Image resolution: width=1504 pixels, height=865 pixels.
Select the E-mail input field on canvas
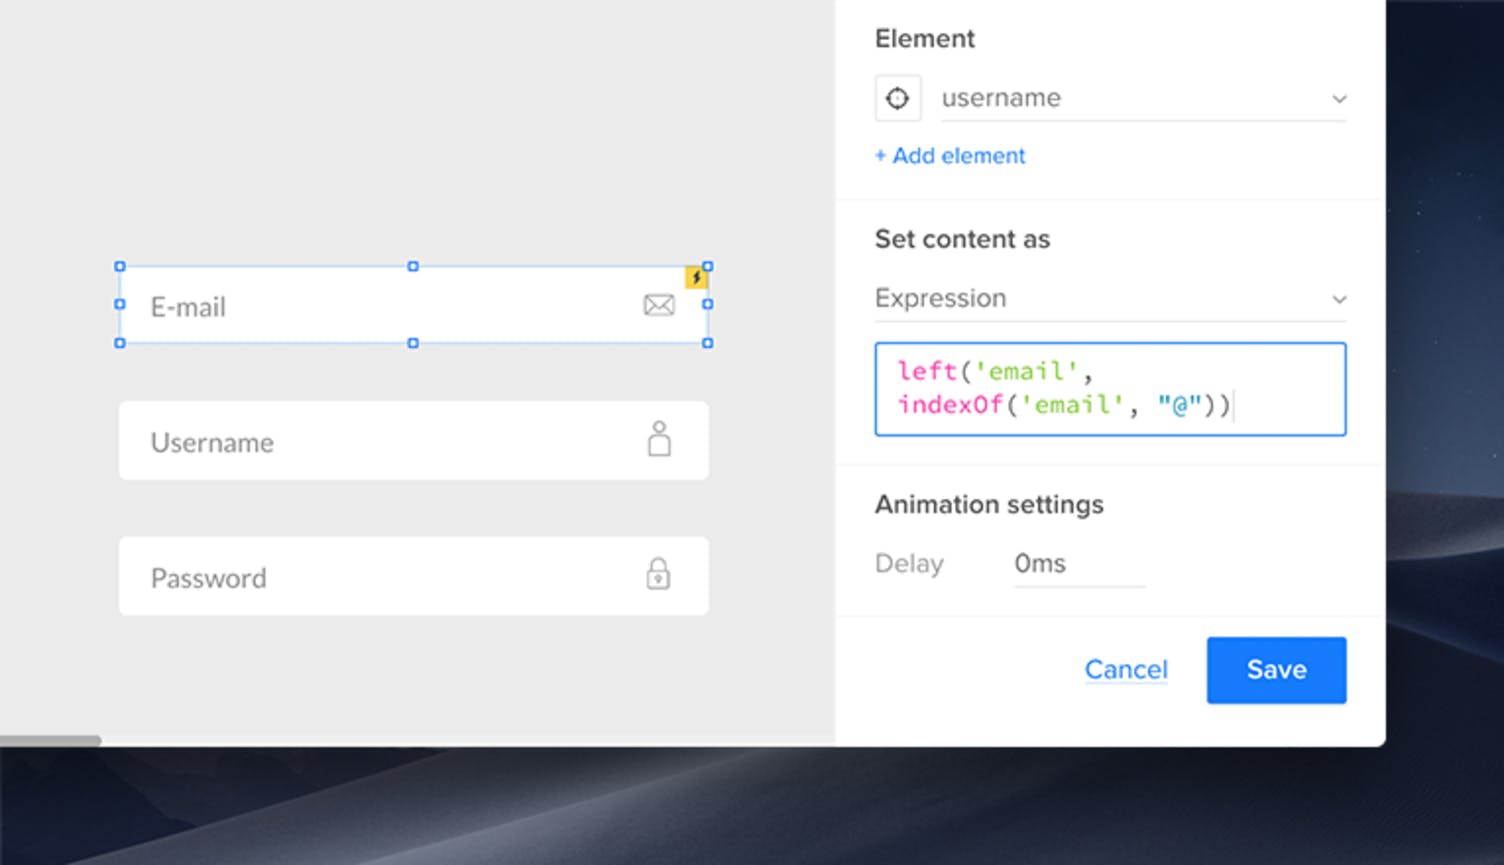point(380,306)
